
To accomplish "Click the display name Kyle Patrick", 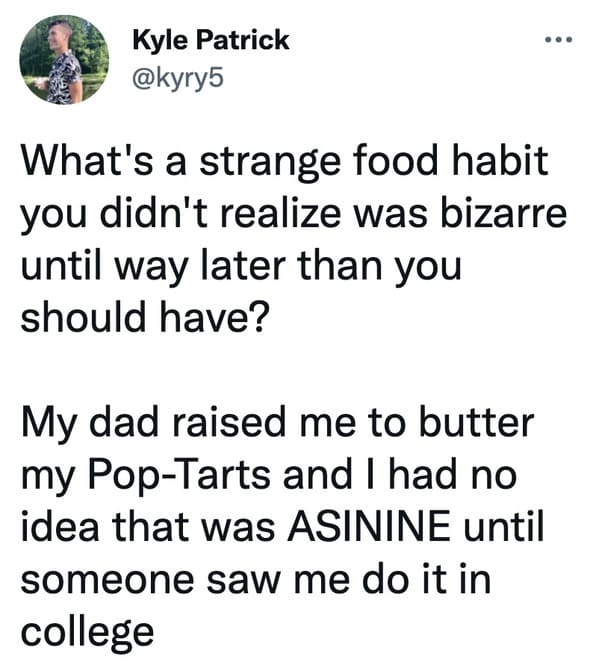I will [211, 40].
